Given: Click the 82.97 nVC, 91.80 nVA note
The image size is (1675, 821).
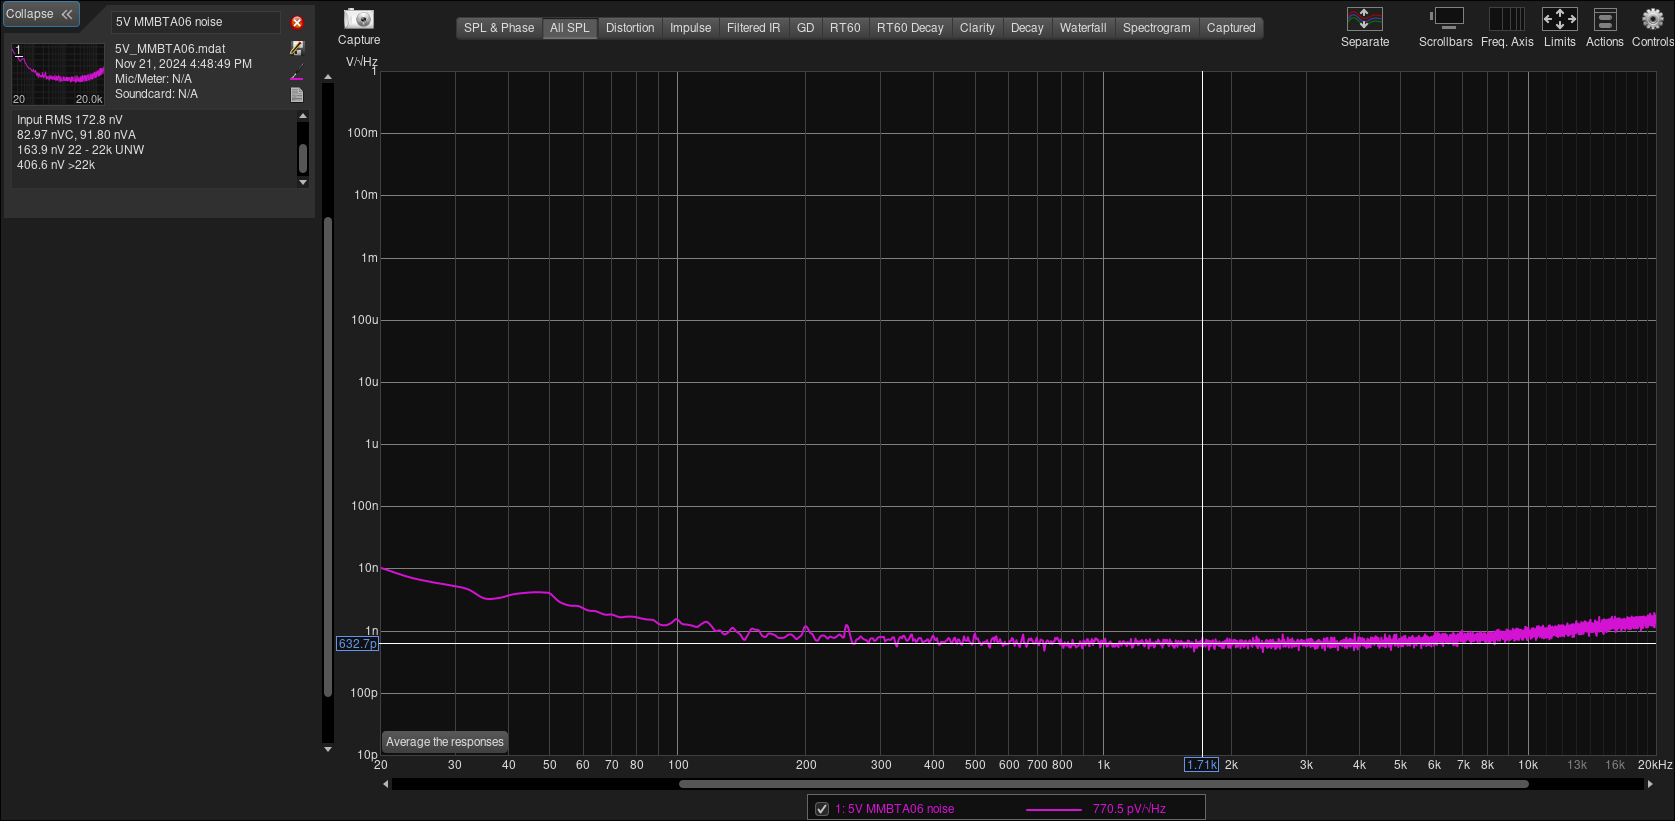Looking at the screenshot, I should 76,135.
